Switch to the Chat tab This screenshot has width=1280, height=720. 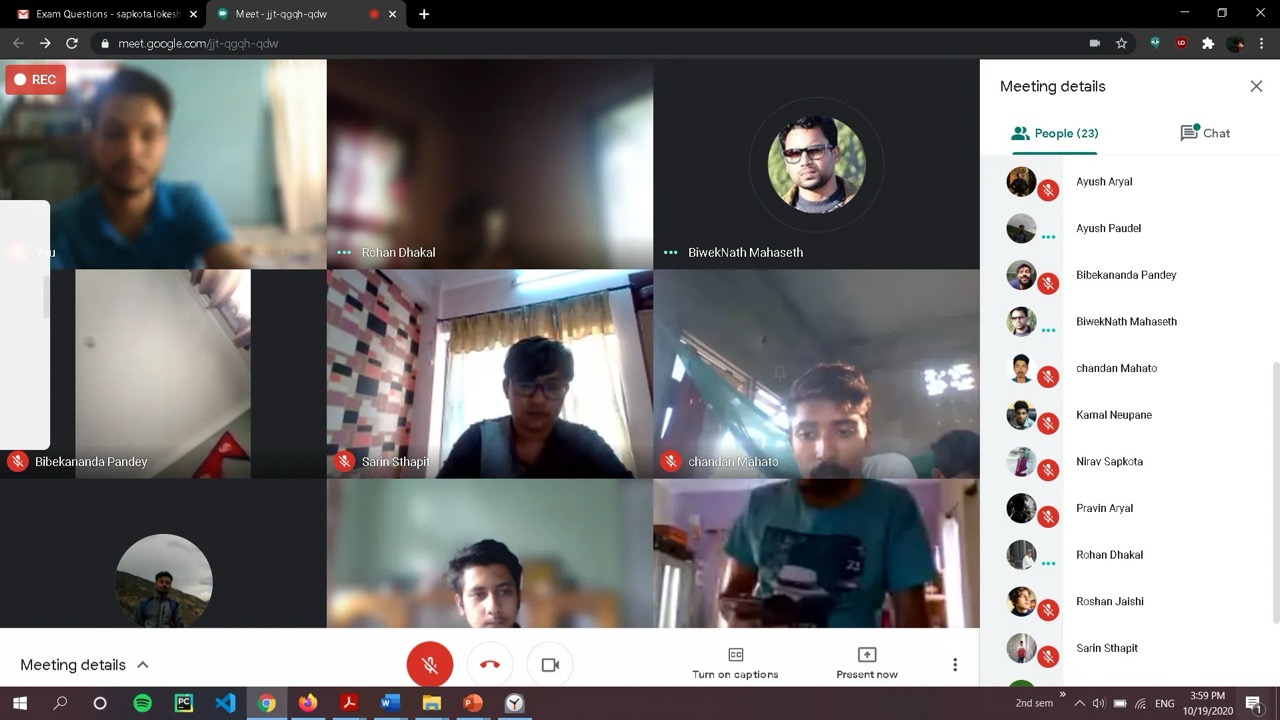pos(1205,133)
